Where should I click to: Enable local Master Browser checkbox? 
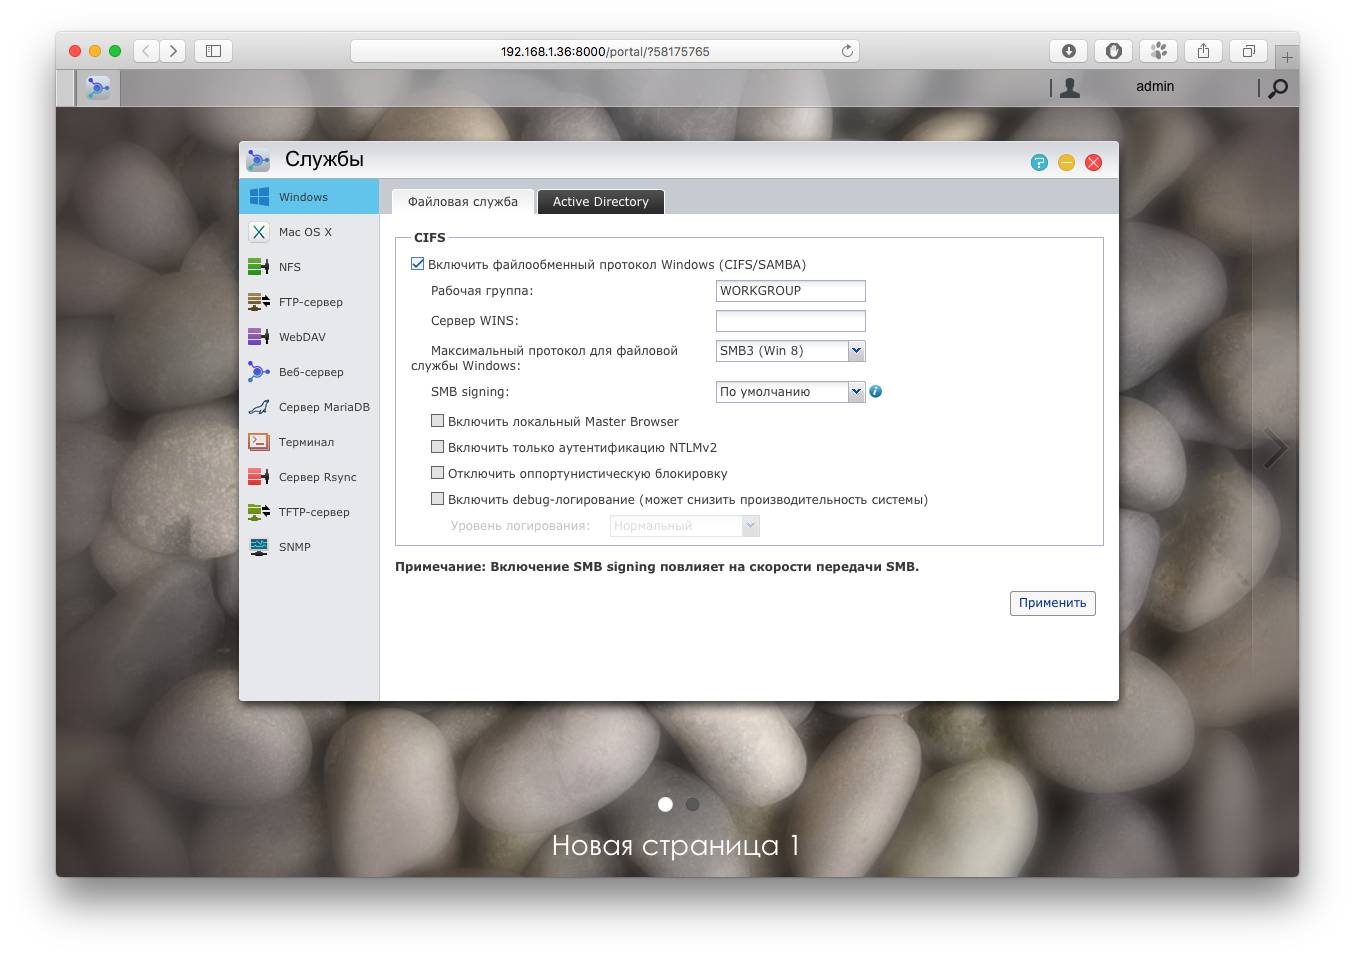click(437, 421)
